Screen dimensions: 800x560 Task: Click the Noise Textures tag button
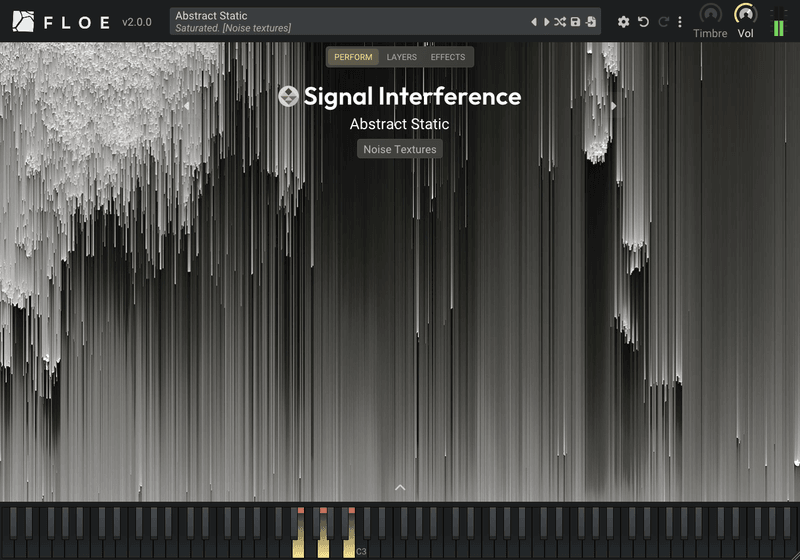click(399, 149)
